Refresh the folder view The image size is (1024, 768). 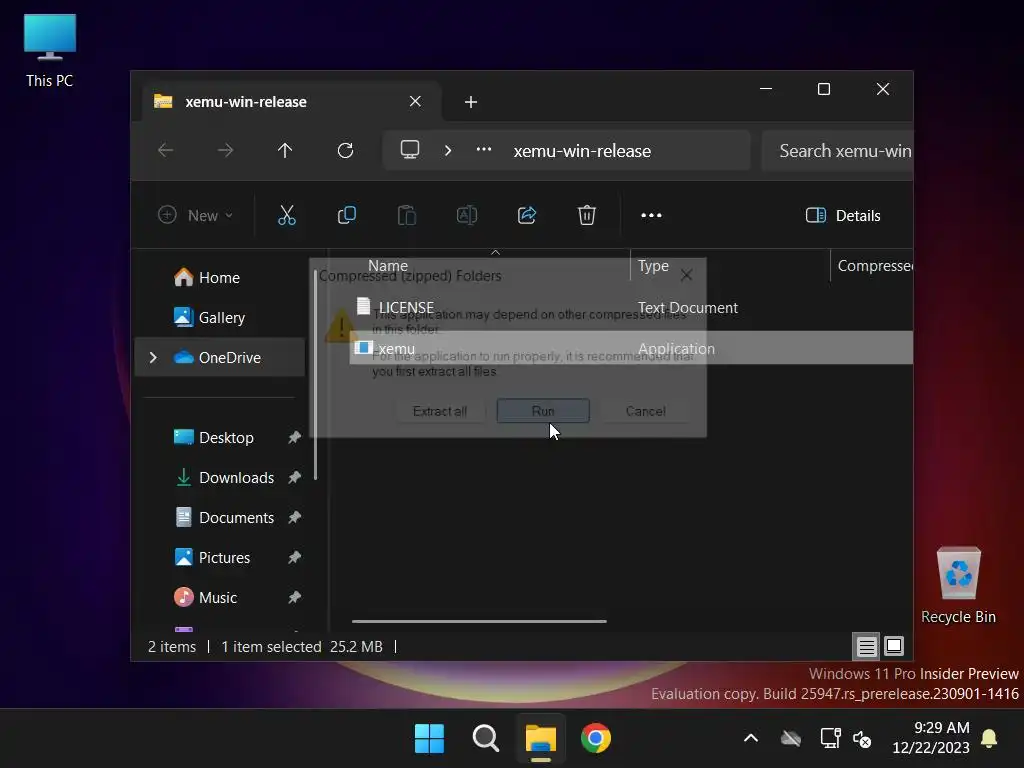345,151
